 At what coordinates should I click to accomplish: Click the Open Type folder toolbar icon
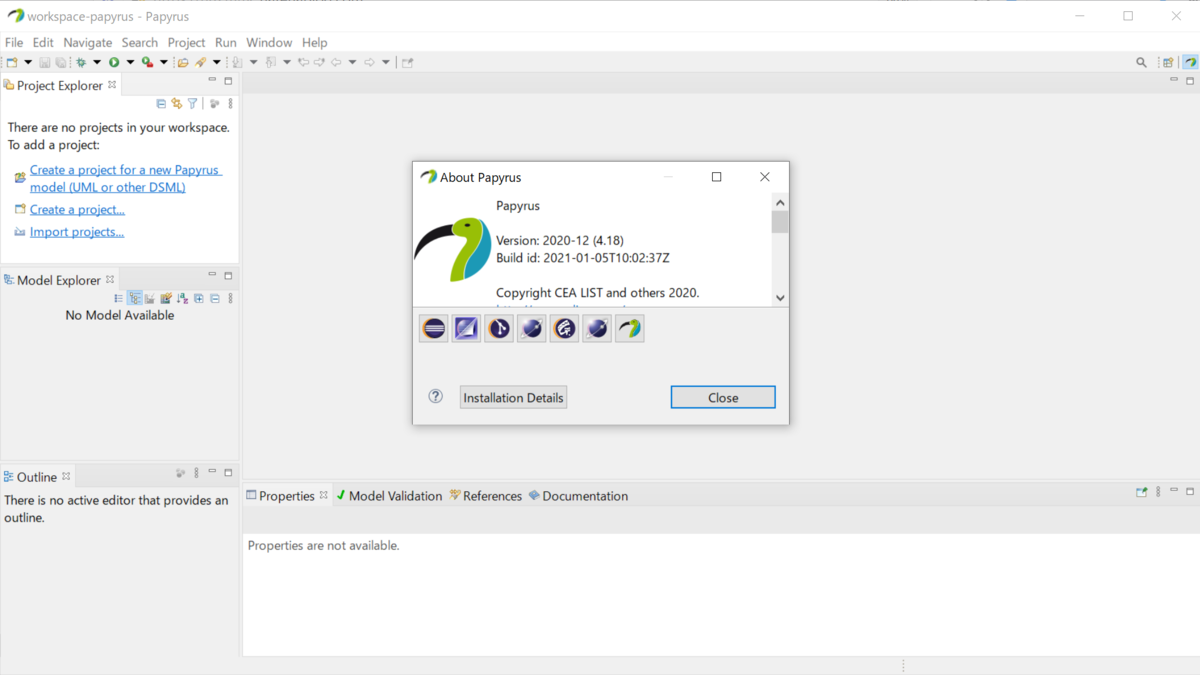pyautogui.click(x=183, y=62)
